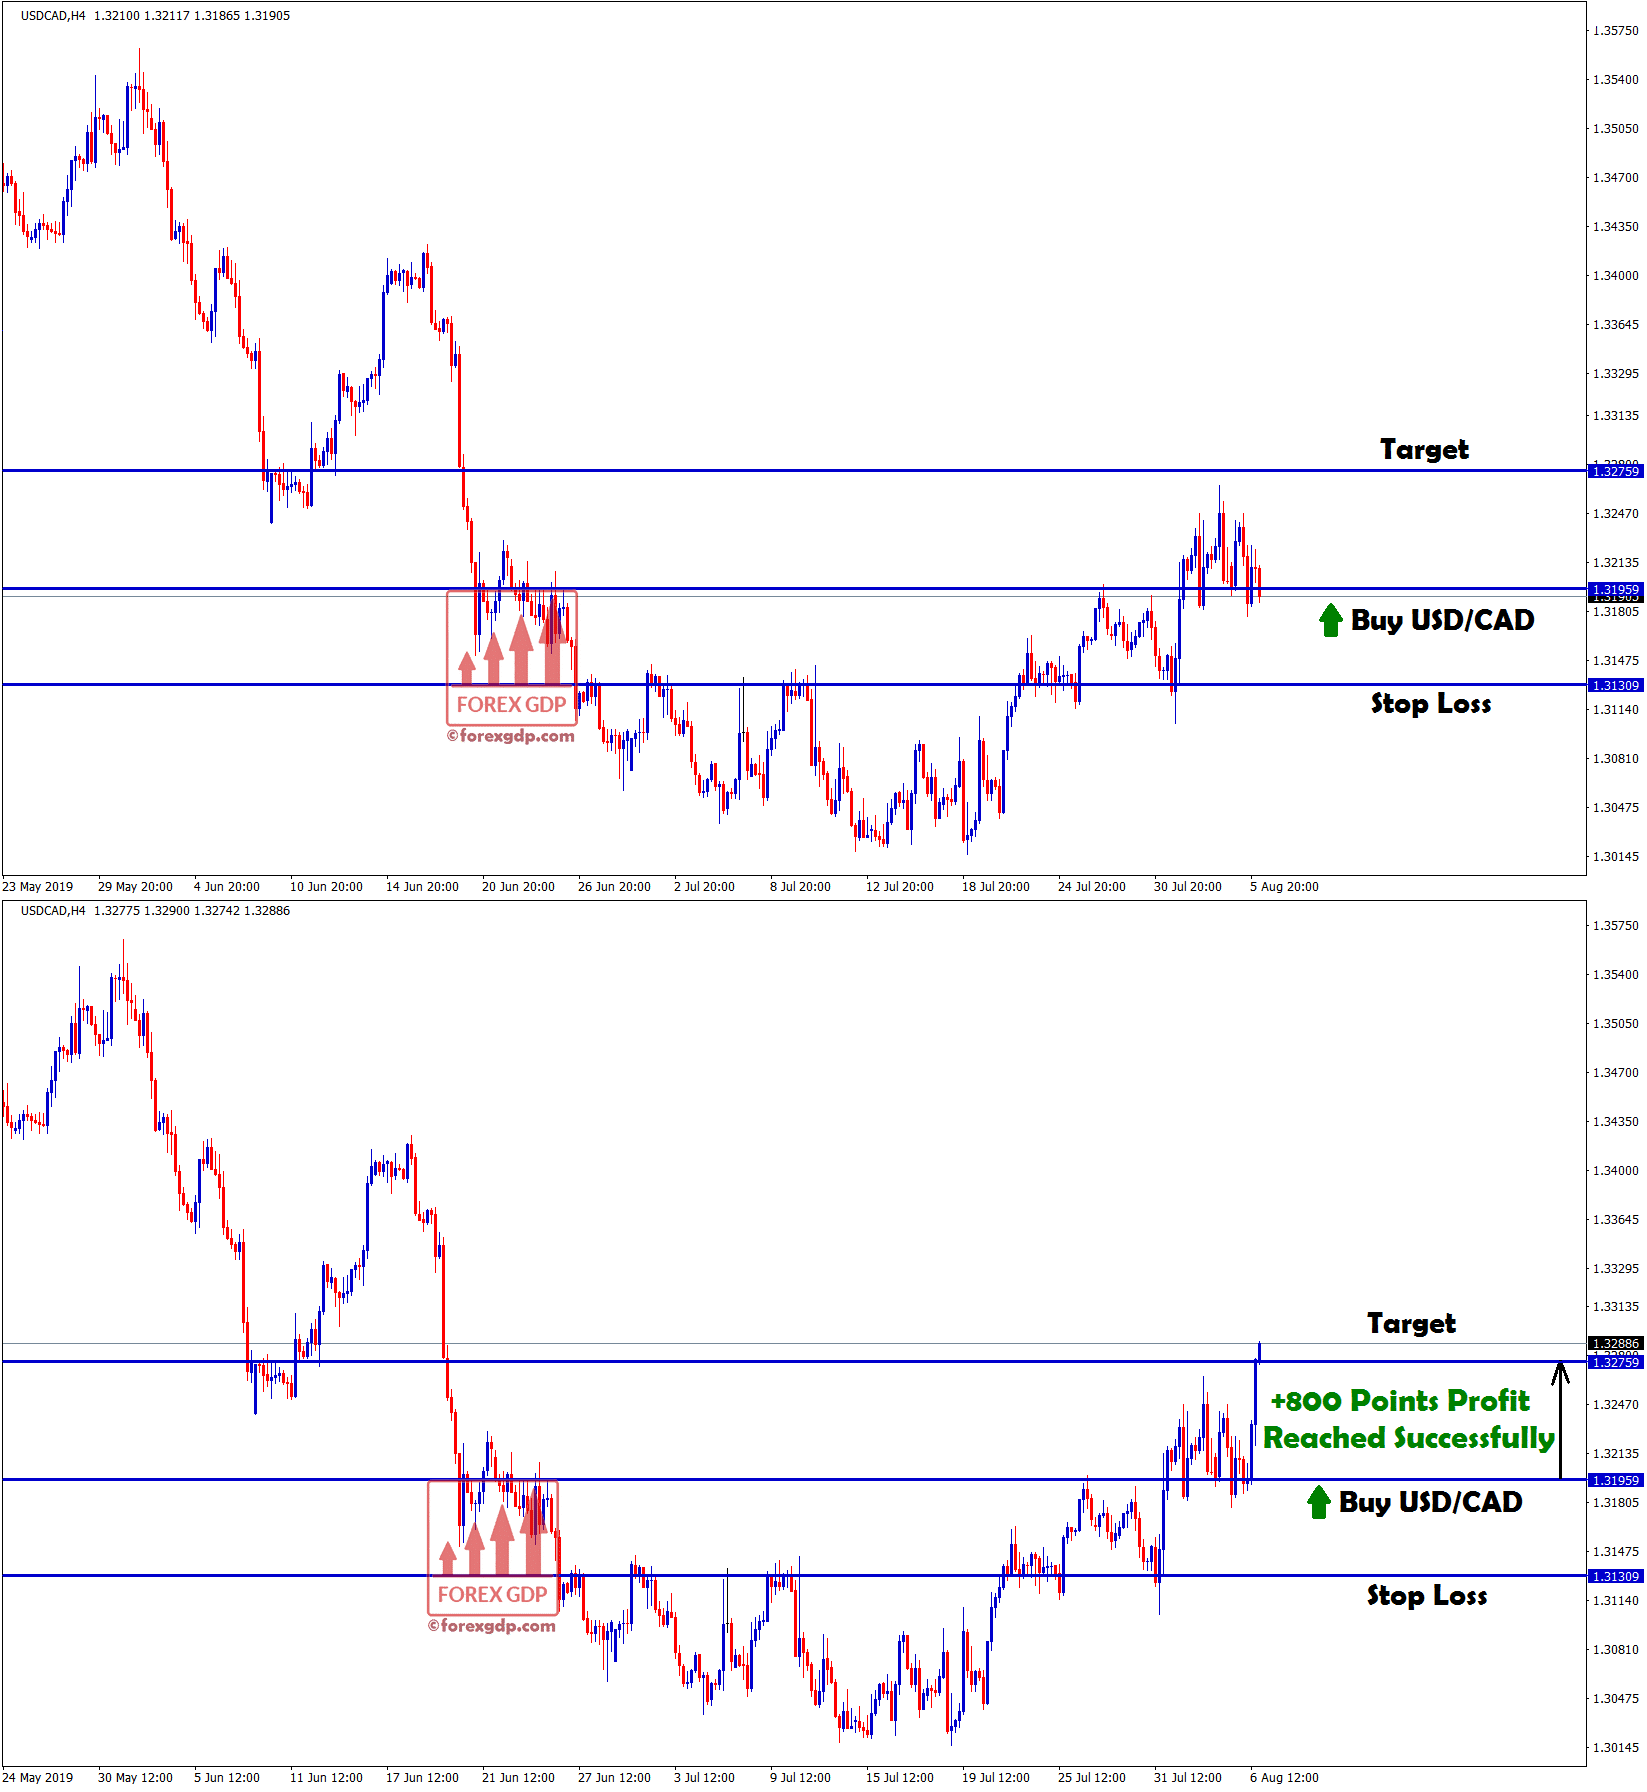Image resolution: width=1647 pixels, height=1792 pixels.
Task: Click the '8 Jul 20:00' date label
Action: [800, 887]
